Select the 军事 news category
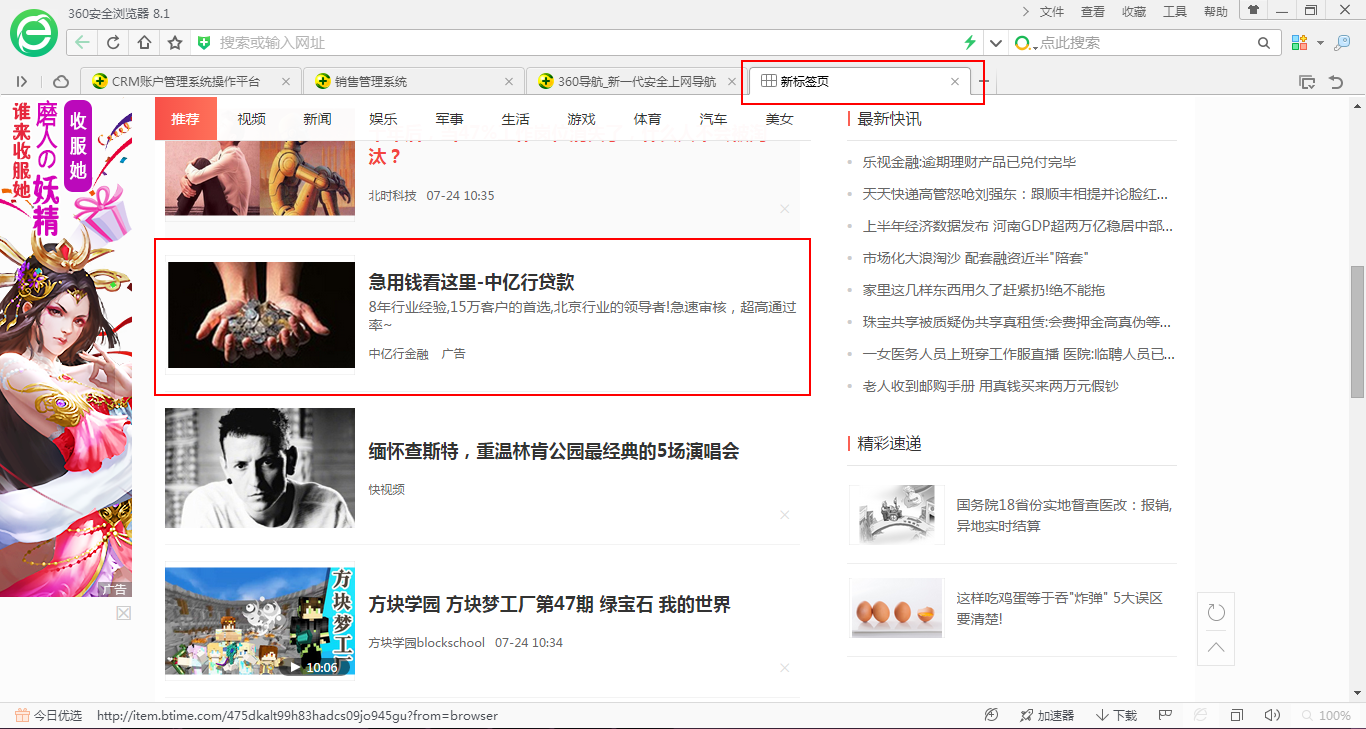The width and height of the screenshot is (1366, 729). pyautogui.click(x=449, y=119)
